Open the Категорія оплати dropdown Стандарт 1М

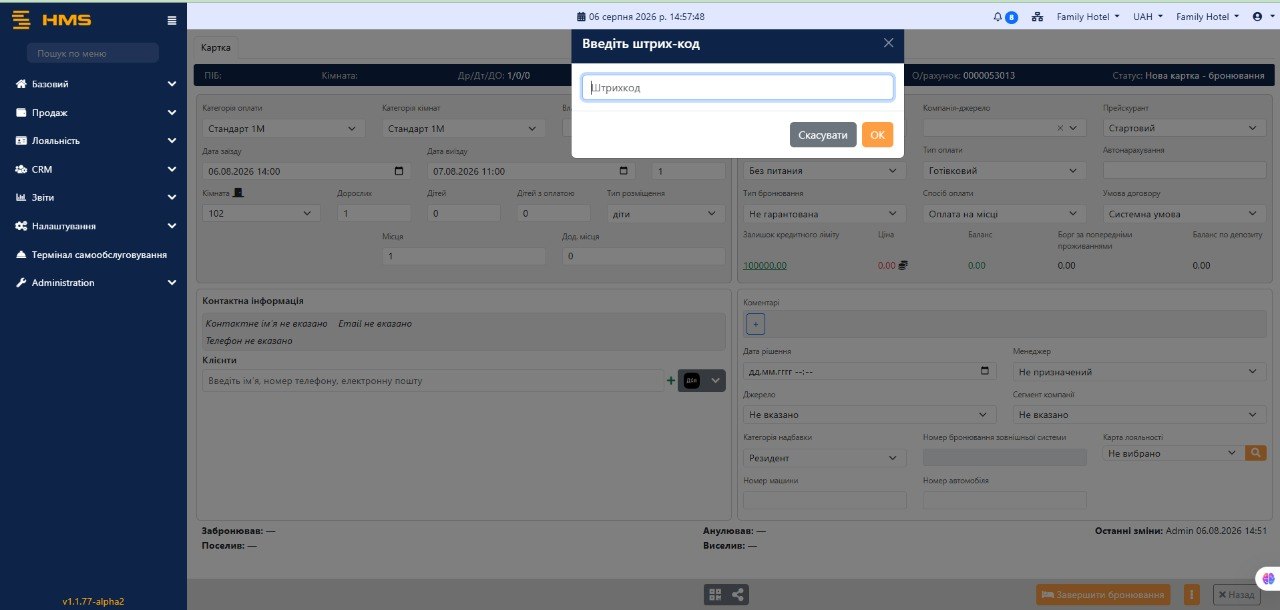284,128
